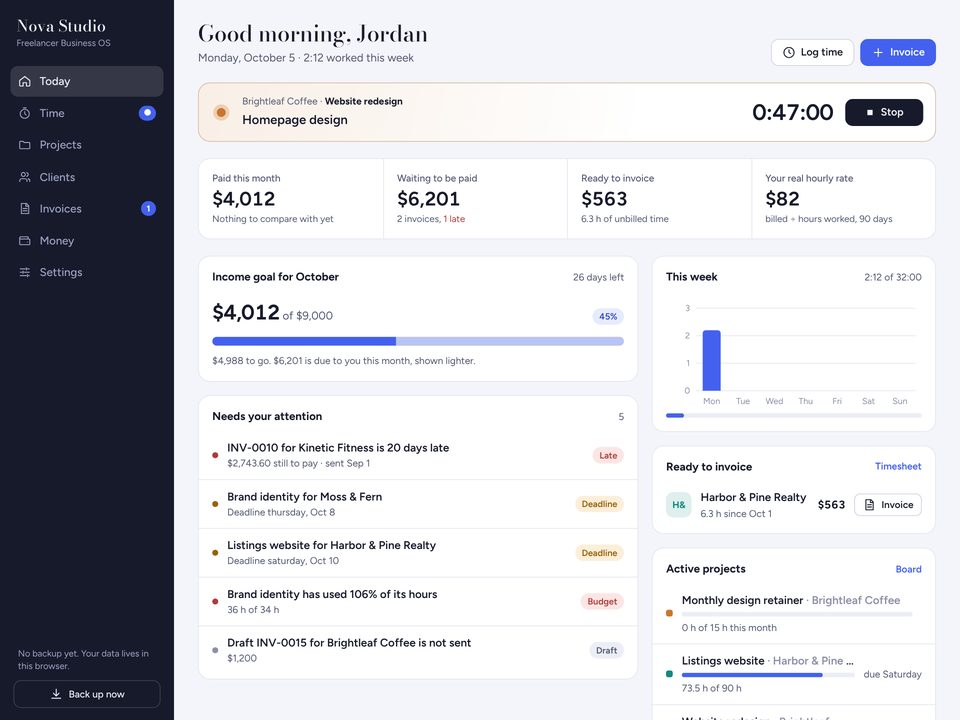Image resolution: width=960 pixels, height=720 pixels.
Task: Click the Deadline tag on Moss & Fern row
Action: click(x=599, y=504)
